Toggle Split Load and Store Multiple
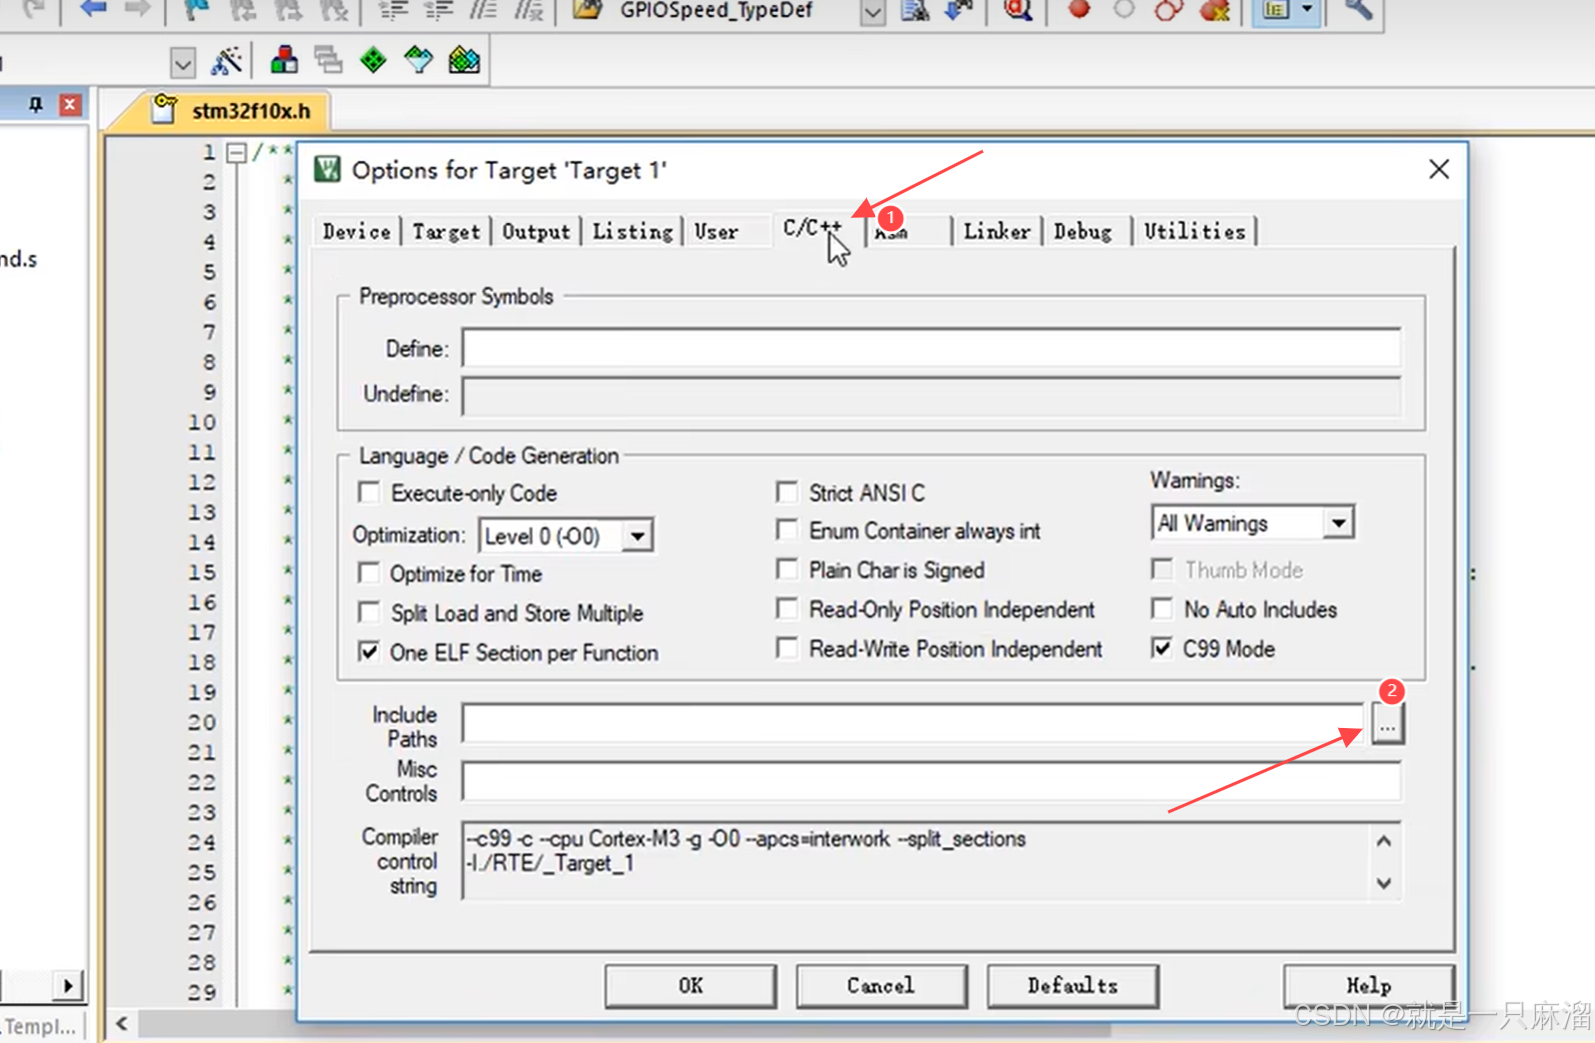1595x1043 pixels. (369, 611)
